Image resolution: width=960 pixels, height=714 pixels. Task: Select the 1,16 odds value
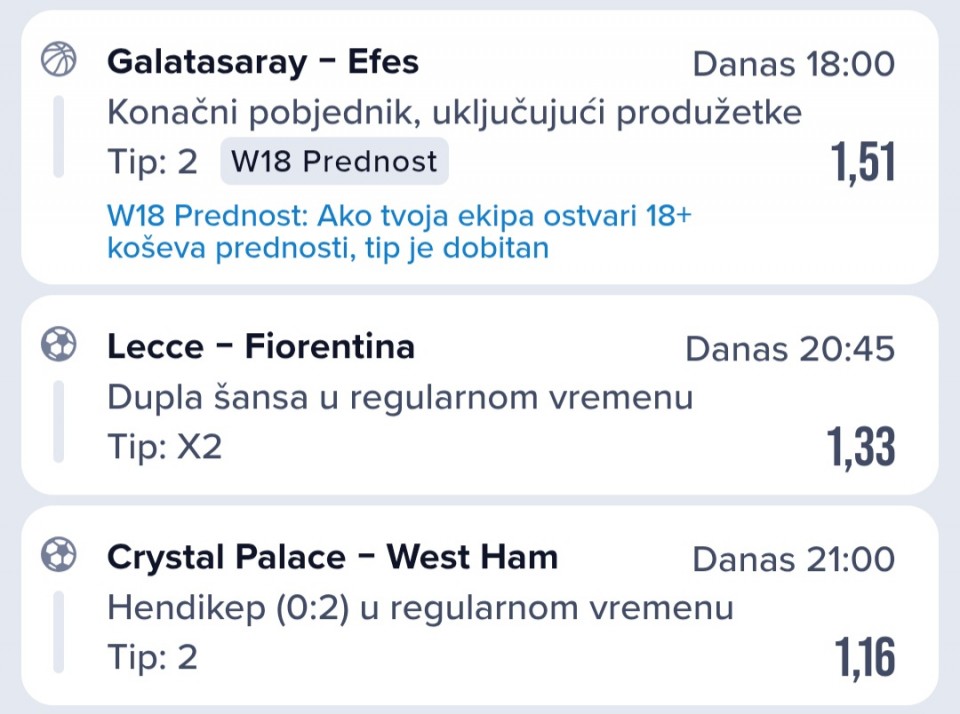click(x=865, y=657)
